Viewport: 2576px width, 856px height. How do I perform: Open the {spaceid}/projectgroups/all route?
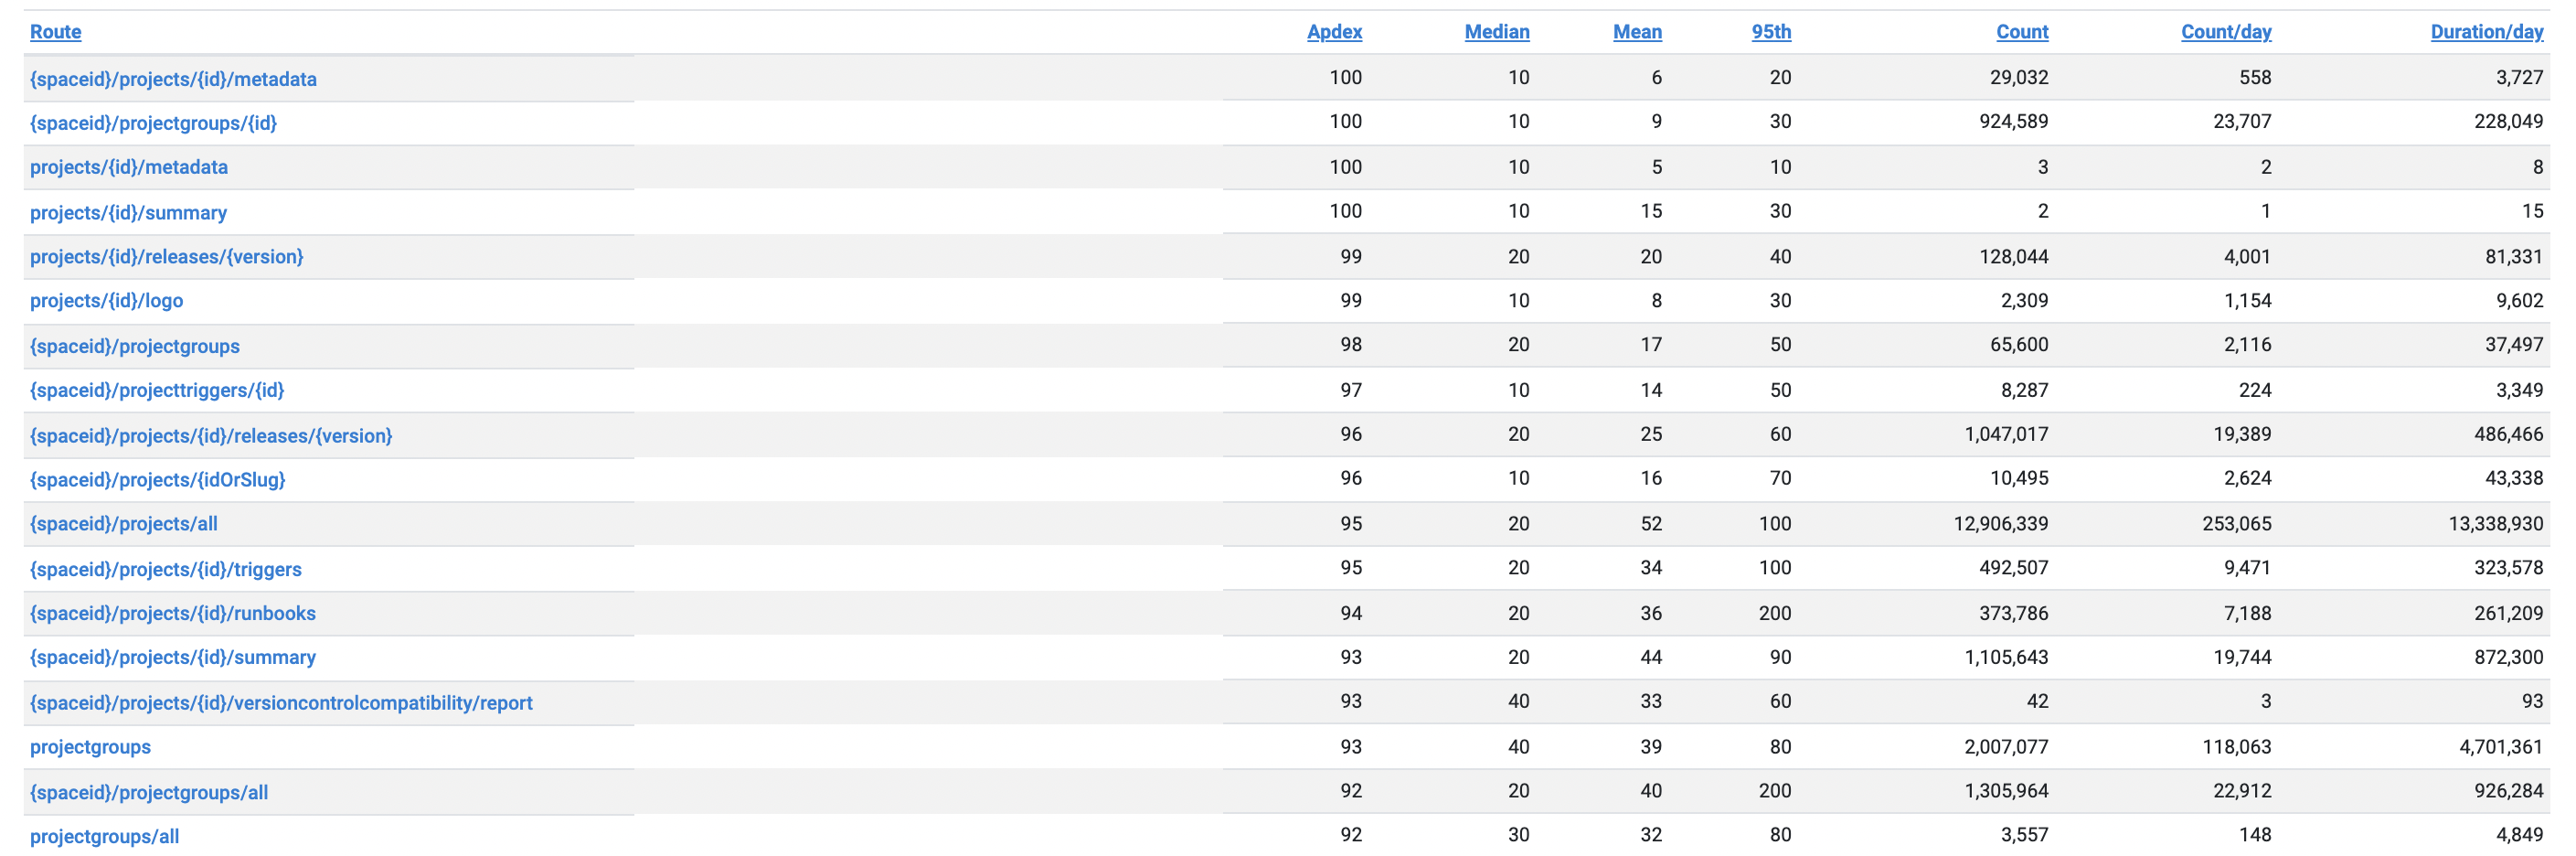click(148, 793)
